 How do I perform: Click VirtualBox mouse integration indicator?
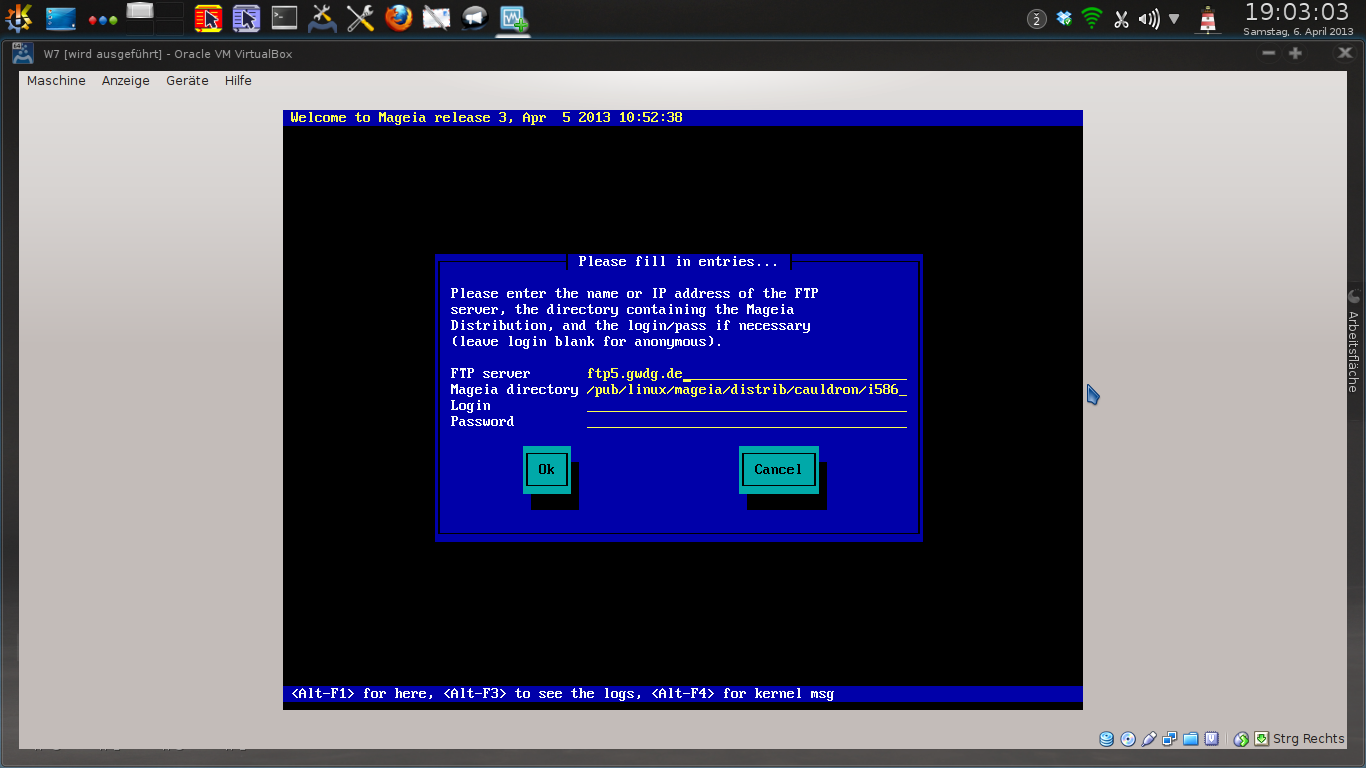pyautogui.click(x=1241, y=739)
